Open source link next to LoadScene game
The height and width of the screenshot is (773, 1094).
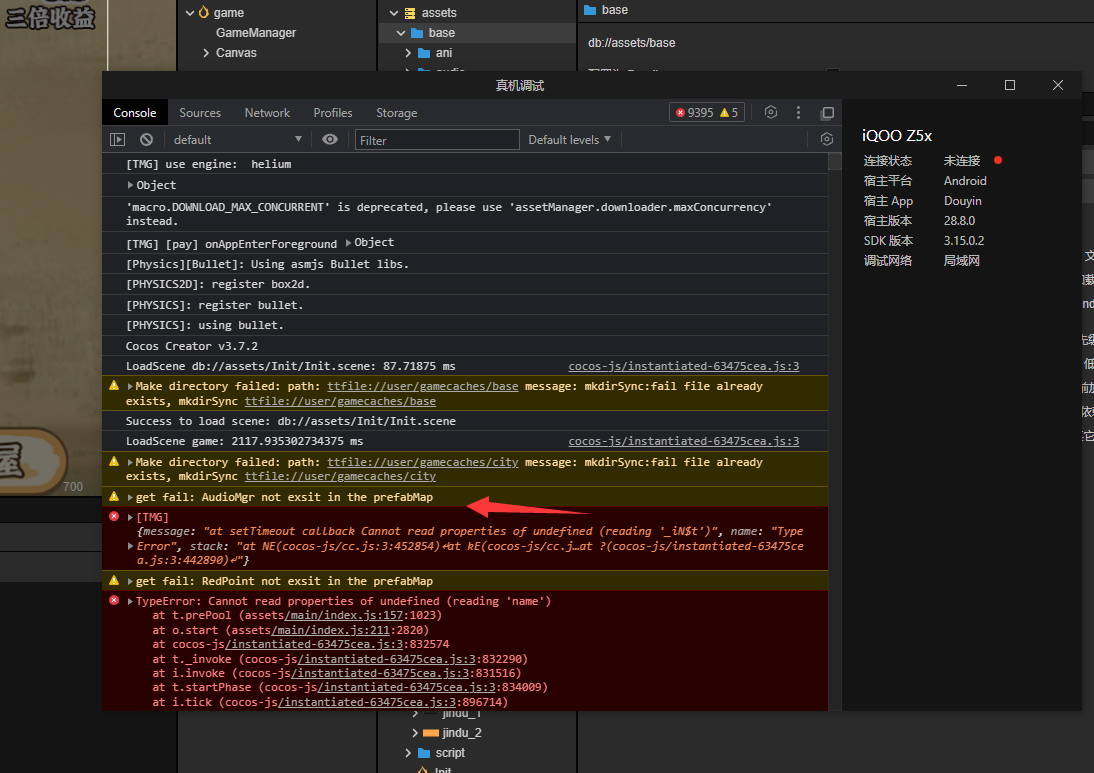pyautogui.click(x=684, y=441)
